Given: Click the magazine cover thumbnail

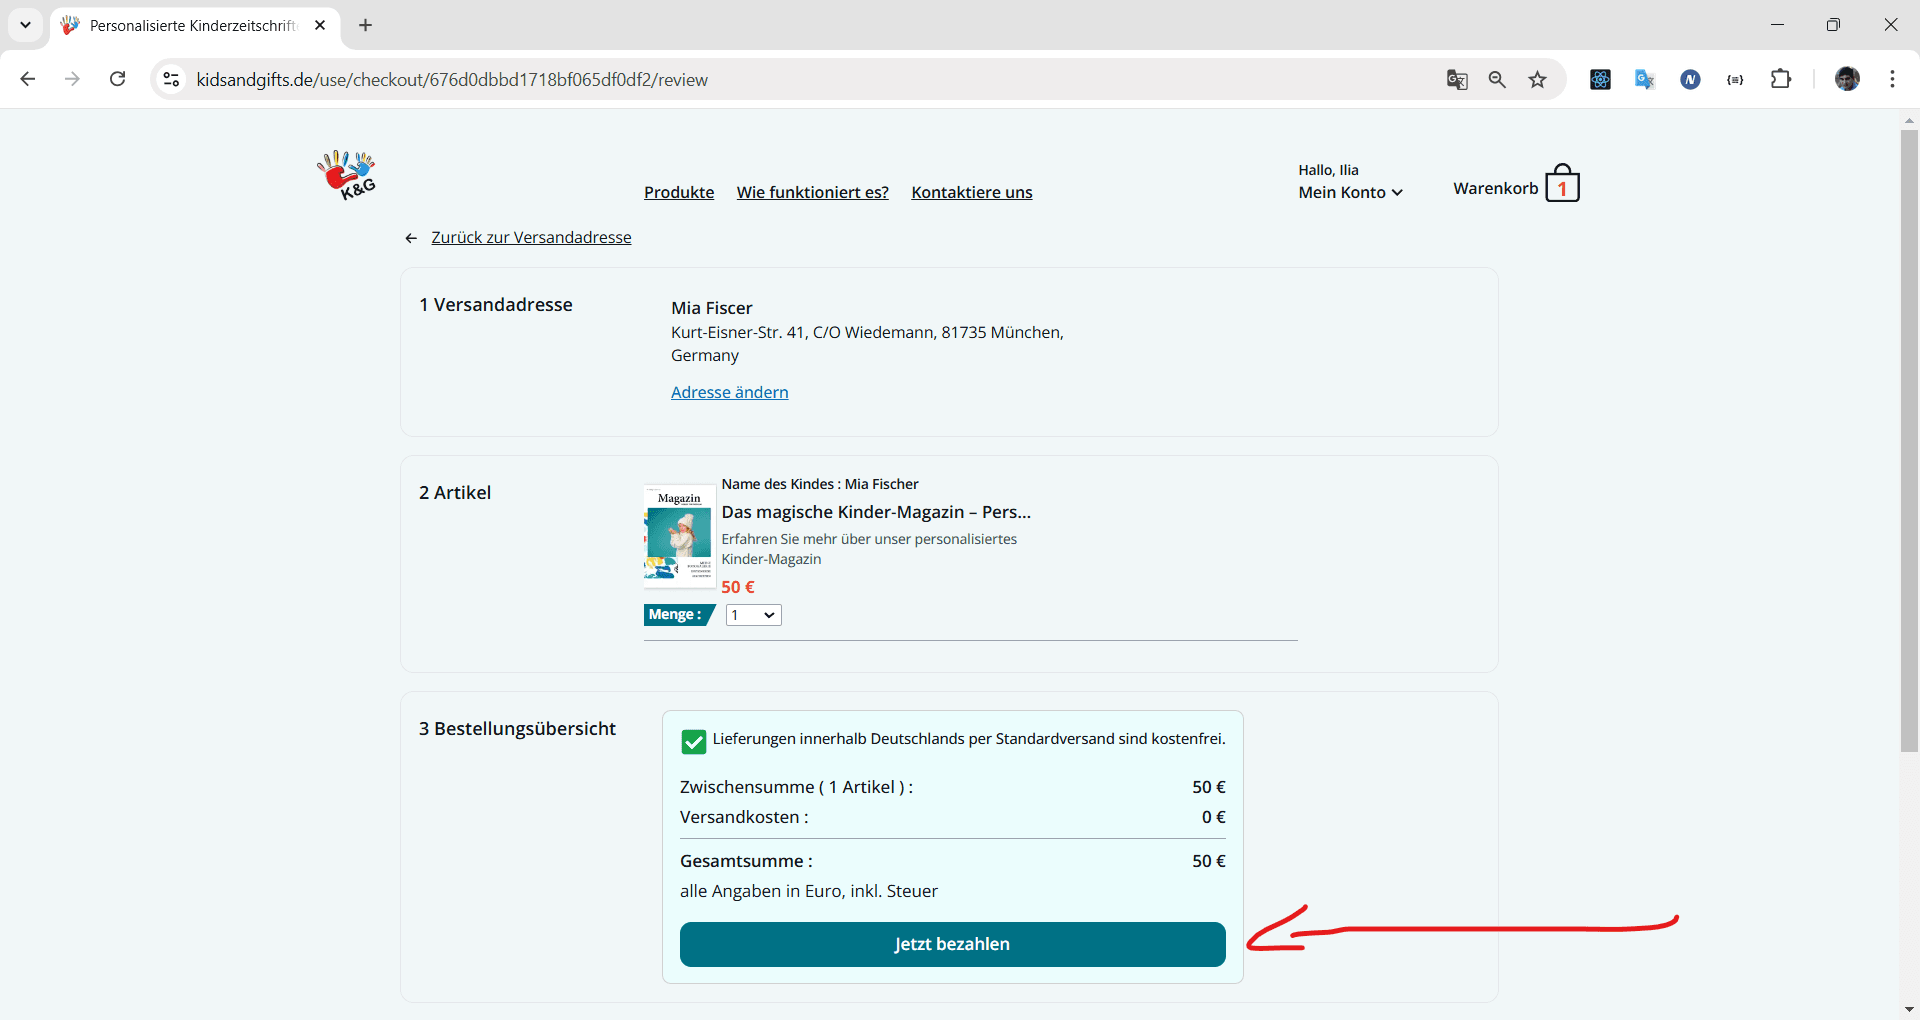Looking at the screenshot, I should click(678, 535).
